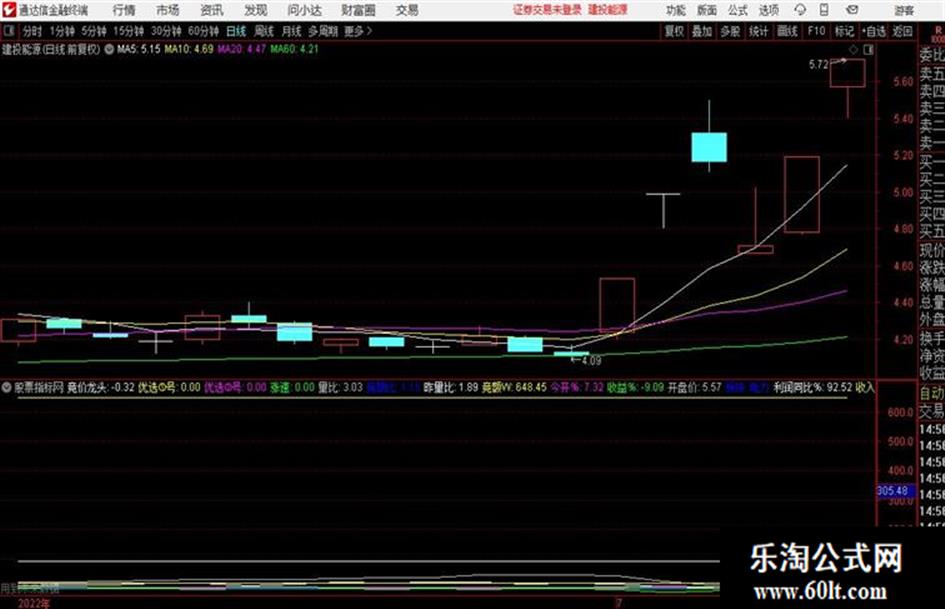Click the MA5: 5.15 indicator value

139,49
